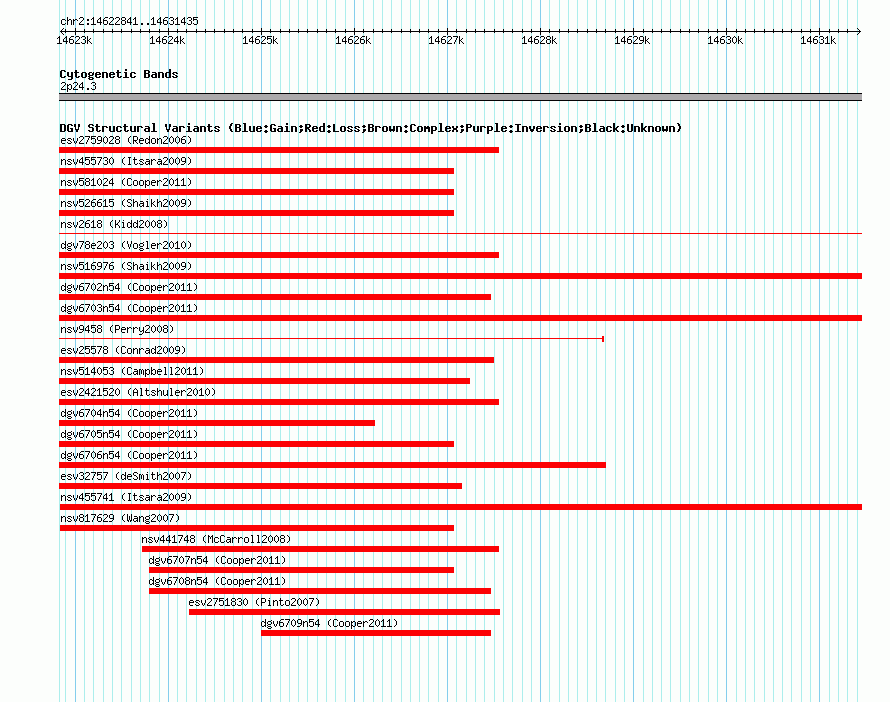Click nsv516976 (Shaikh2009) variant label
The height and width of the screenshot is (702, 890).
coord(126,266)
